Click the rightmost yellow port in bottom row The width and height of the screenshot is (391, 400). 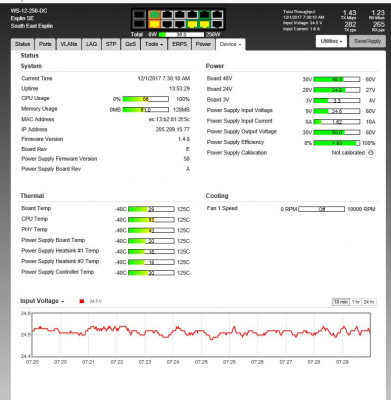tap(204, 24)
